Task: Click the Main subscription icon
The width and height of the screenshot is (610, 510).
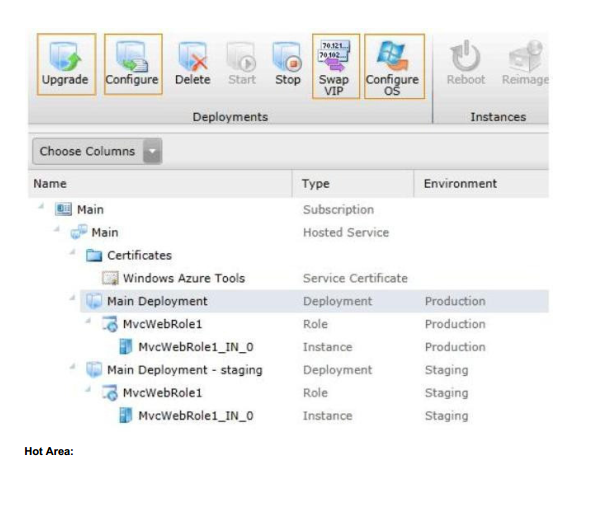Action: 63,209
